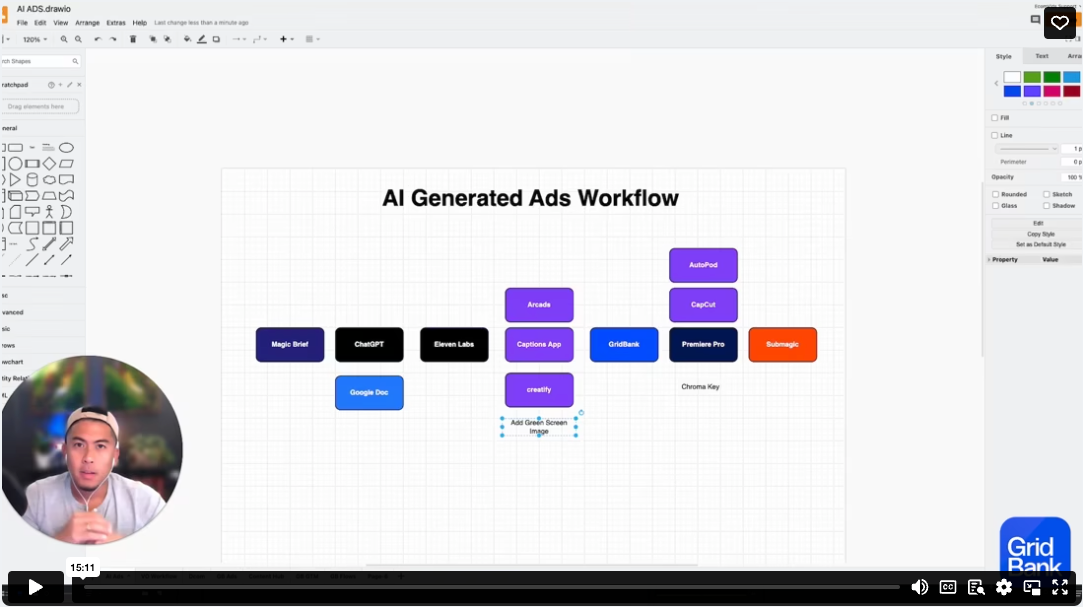The image size is (1083, 607).
Task: Open the Arrange menu
Action: click(87, 22)
